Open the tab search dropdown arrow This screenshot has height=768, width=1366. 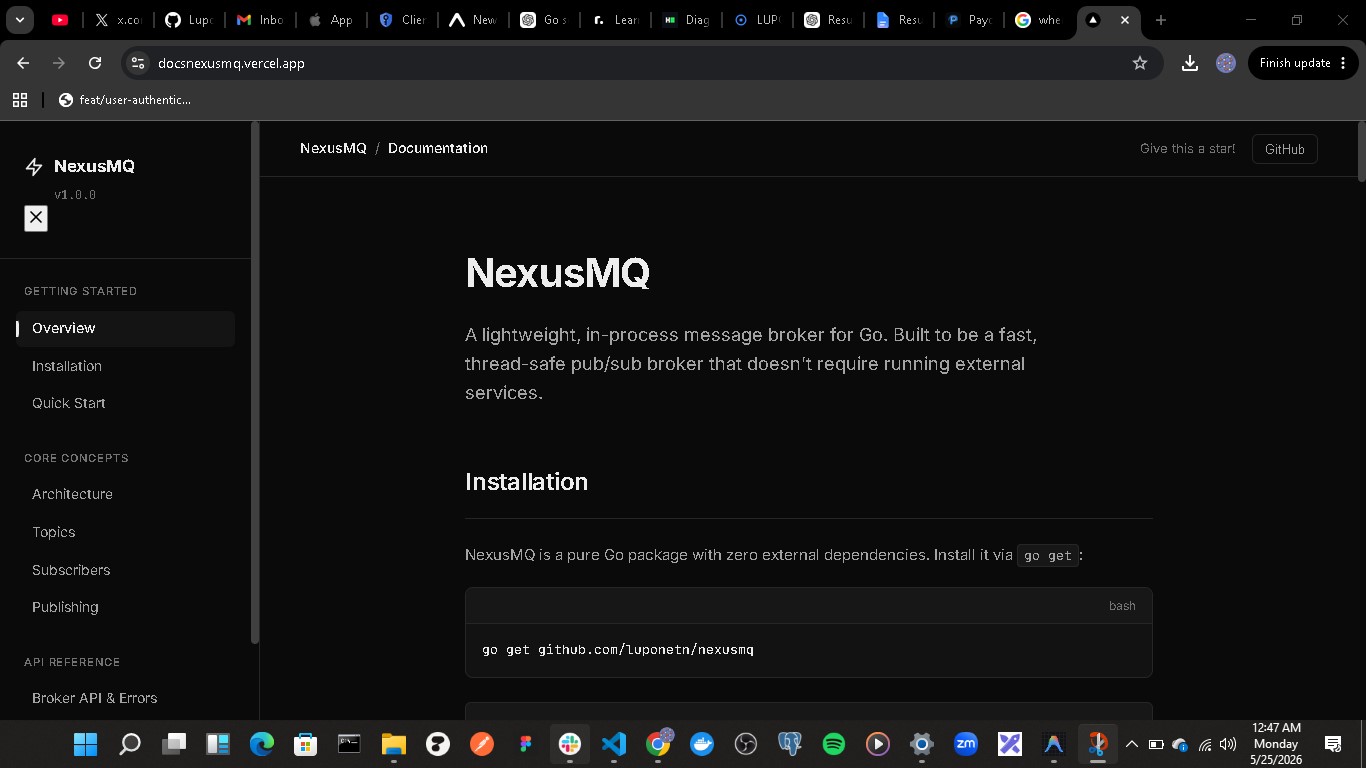pos(20,20)
